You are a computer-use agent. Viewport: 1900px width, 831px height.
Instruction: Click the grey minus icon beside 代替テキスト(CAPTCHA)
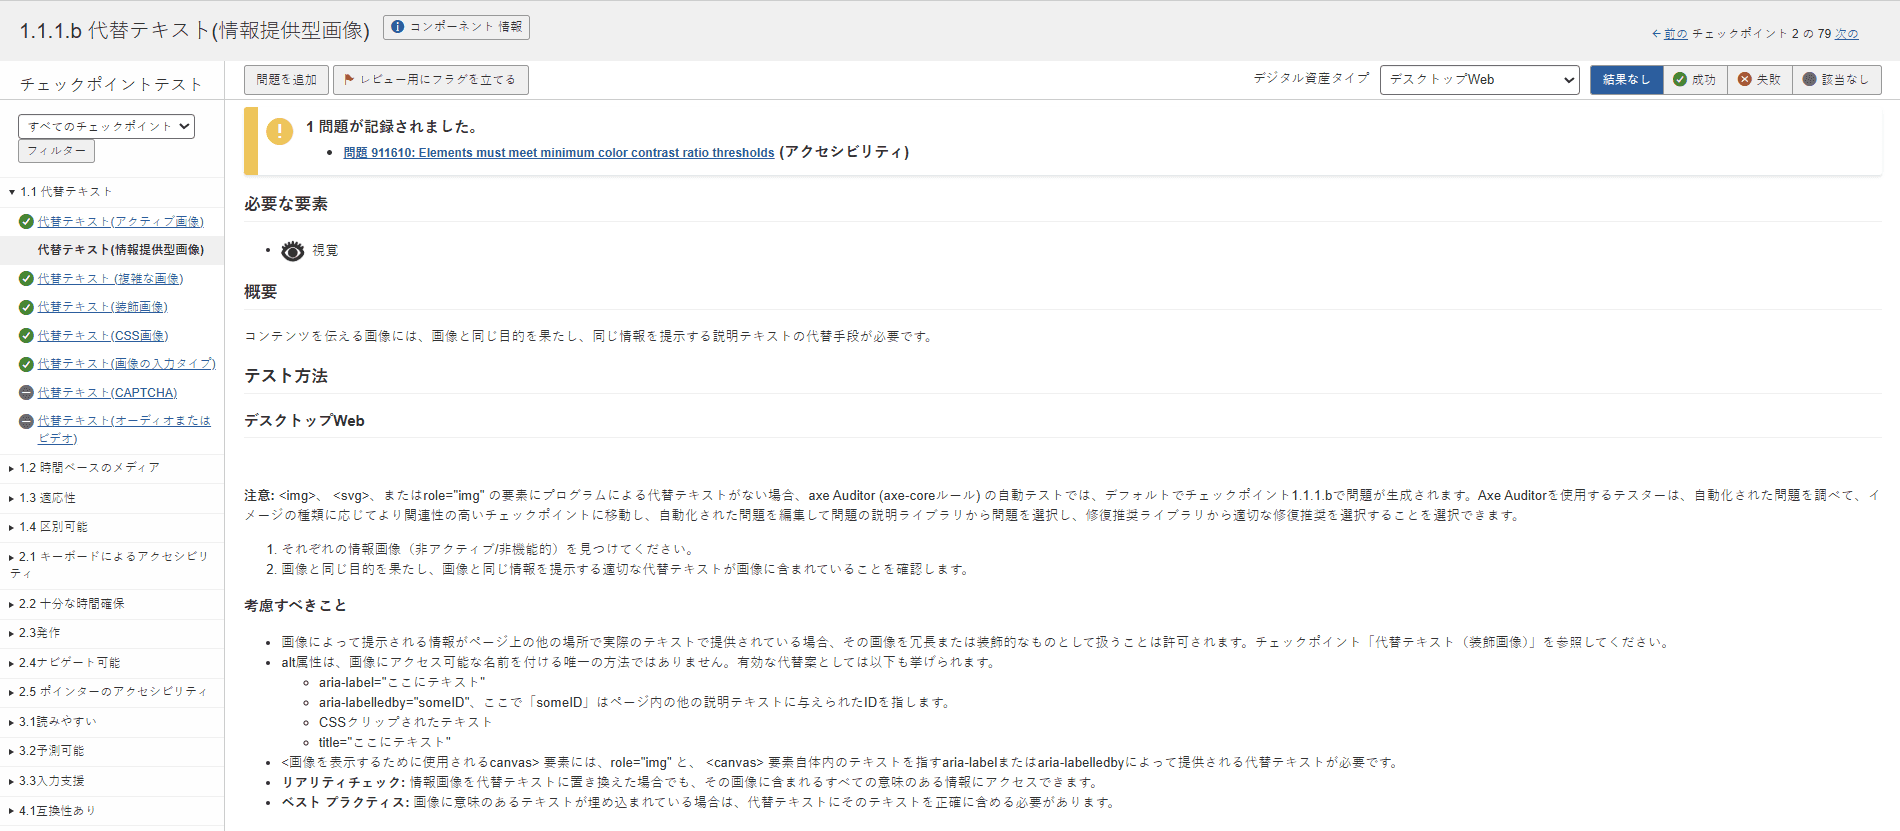pyautogui.click(x=27, y=393)
